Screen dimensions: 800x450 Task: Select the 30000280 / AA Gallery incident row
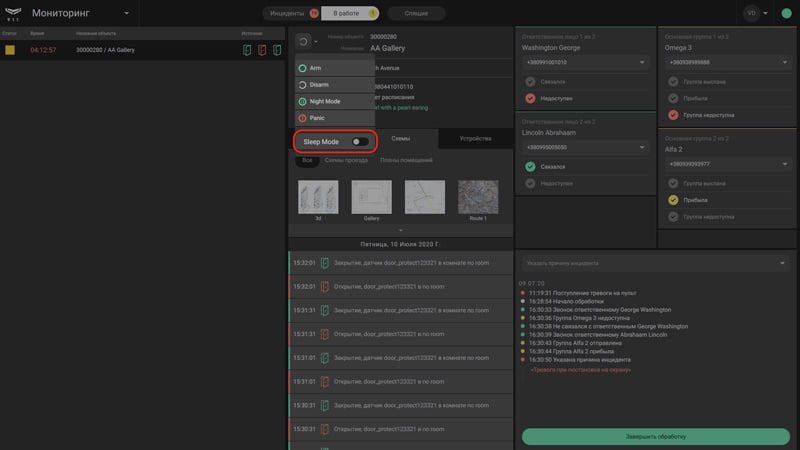(142, 50)
